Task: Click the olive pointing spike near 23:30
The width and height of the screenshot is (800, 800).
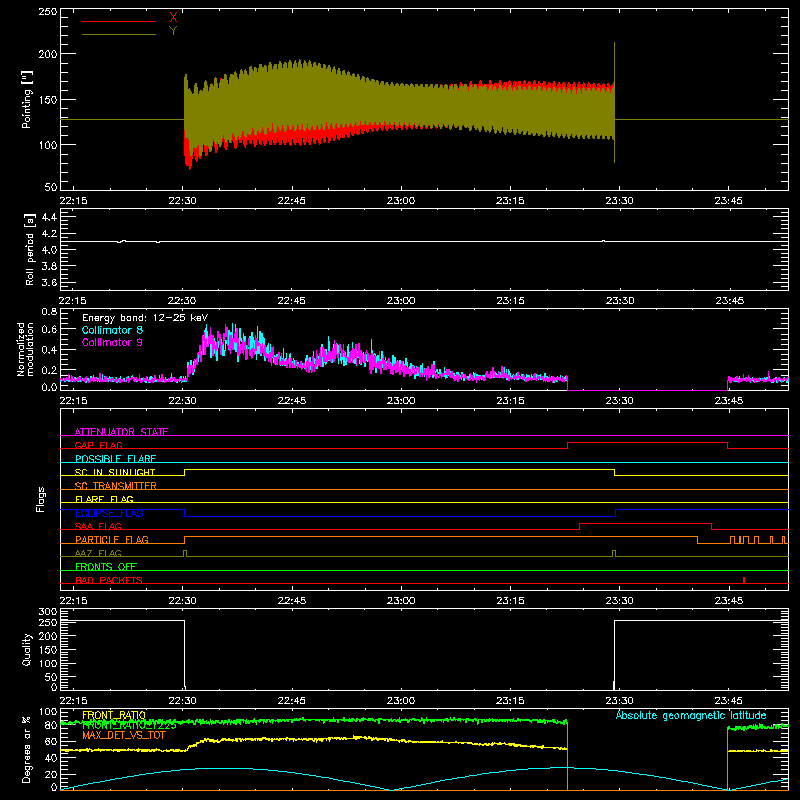Action: (614, 103)
